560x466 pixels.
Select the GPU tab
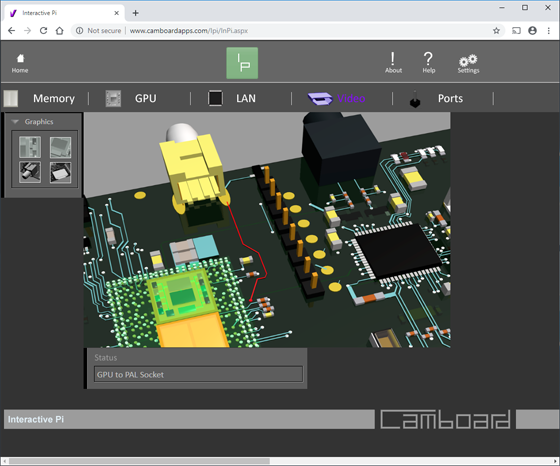coord(145,99)
